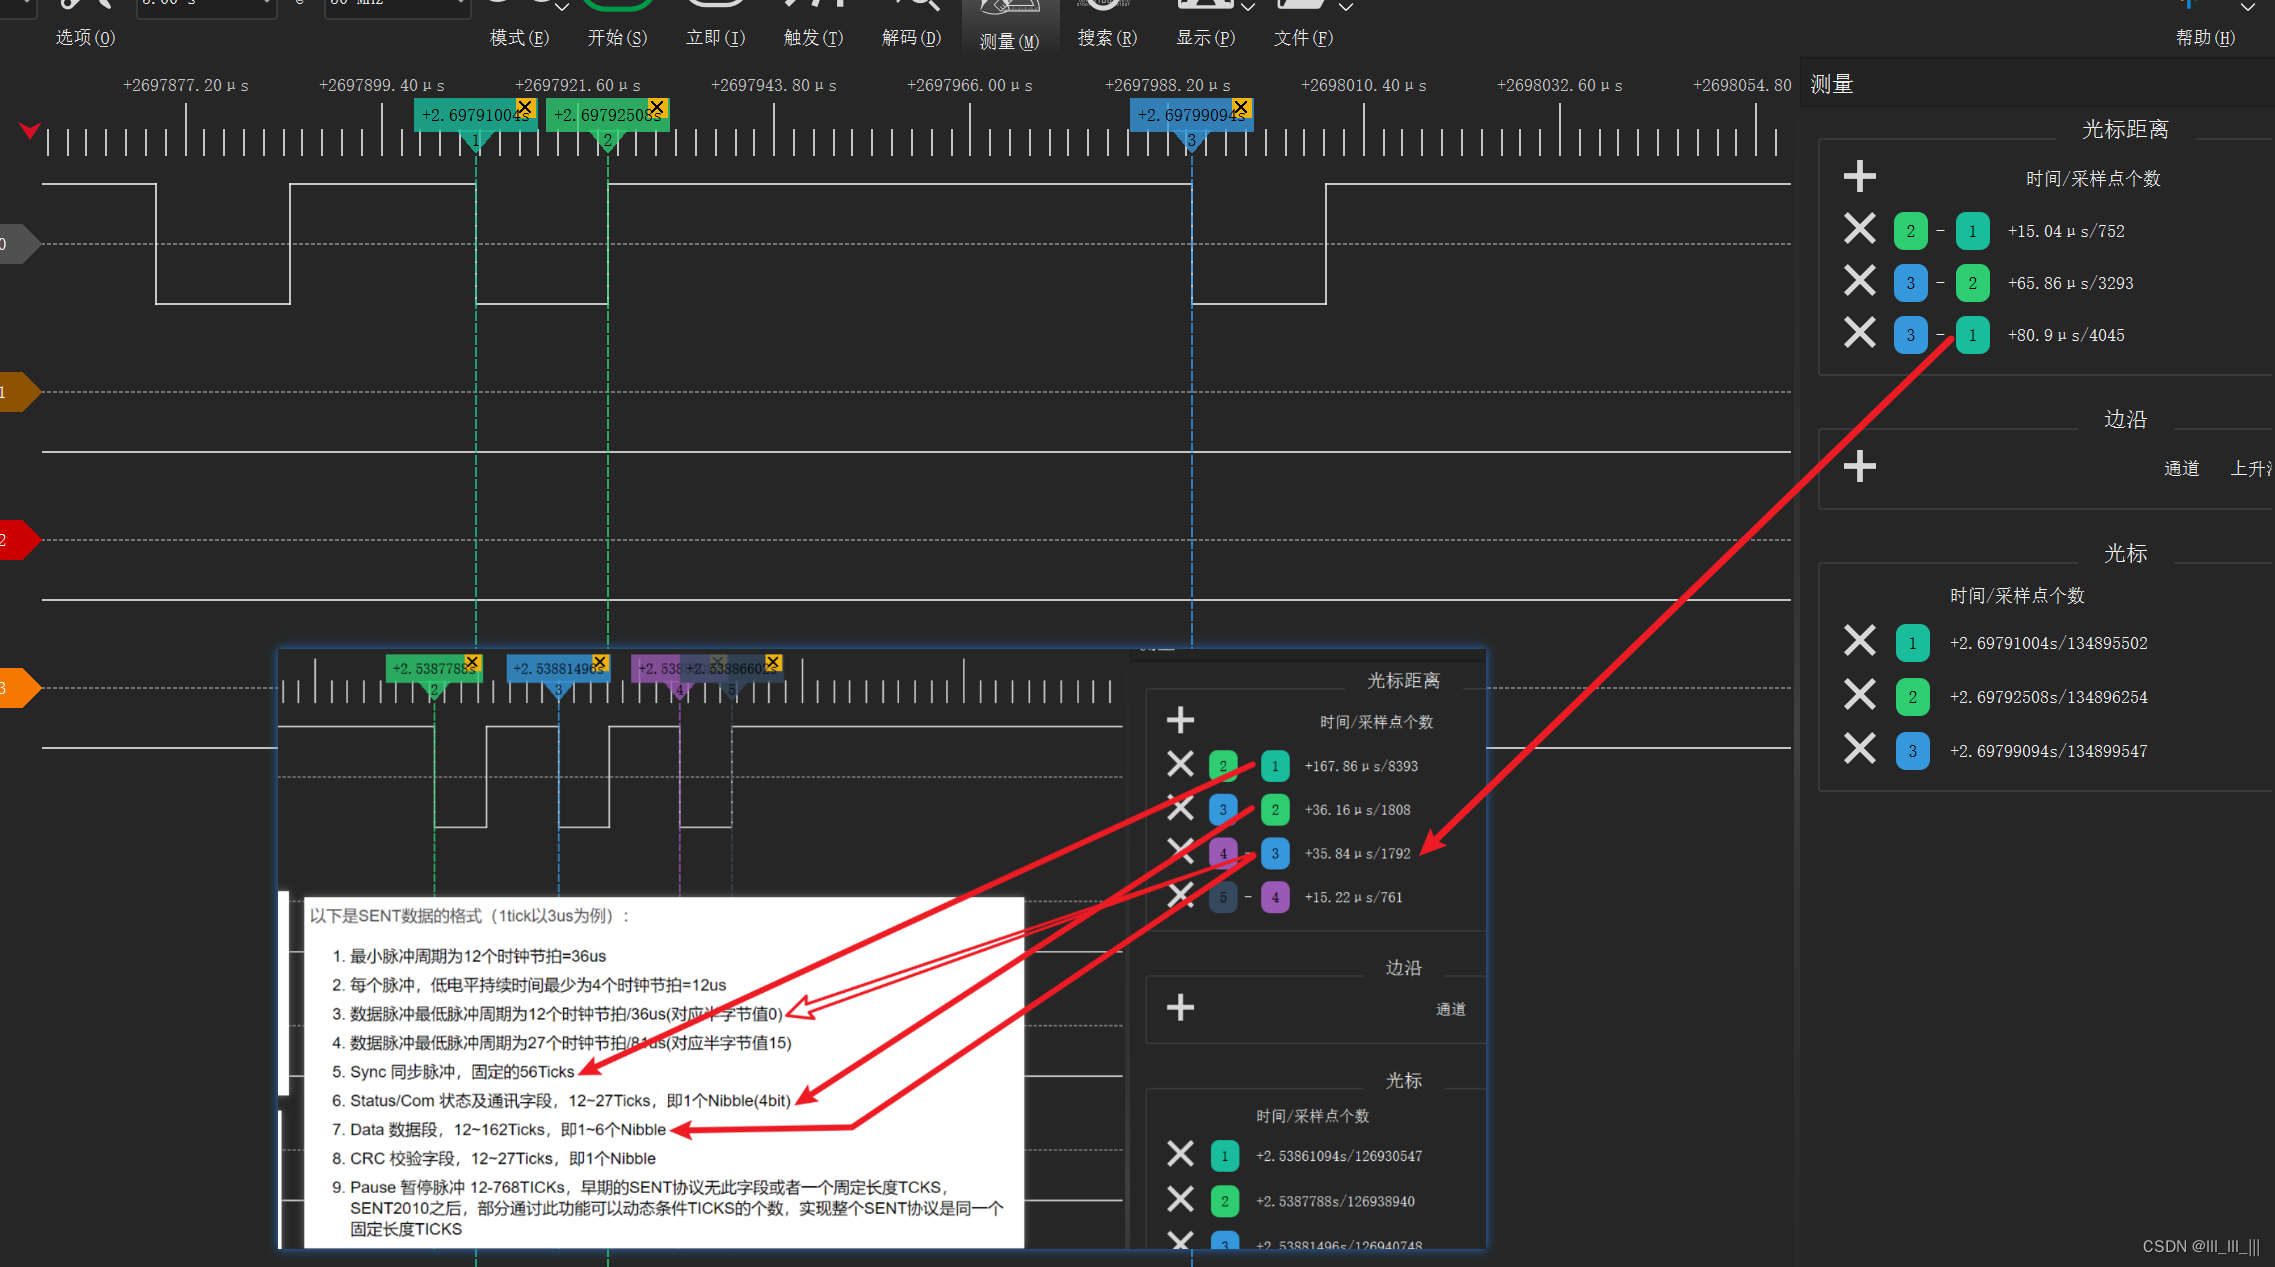Add an edge measurement under 边沿 section
Image resolution: width=2275 pixels, height=1267 pixels.
(x=1859, y=466)
